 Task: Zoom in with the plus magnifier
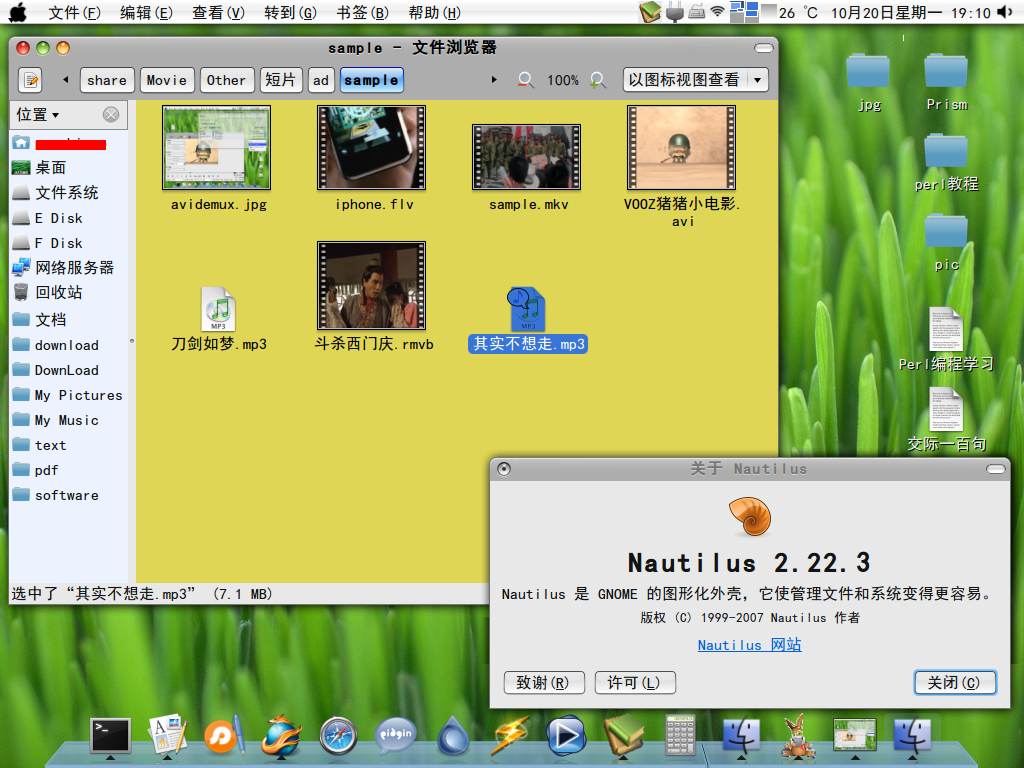point(598,80)
